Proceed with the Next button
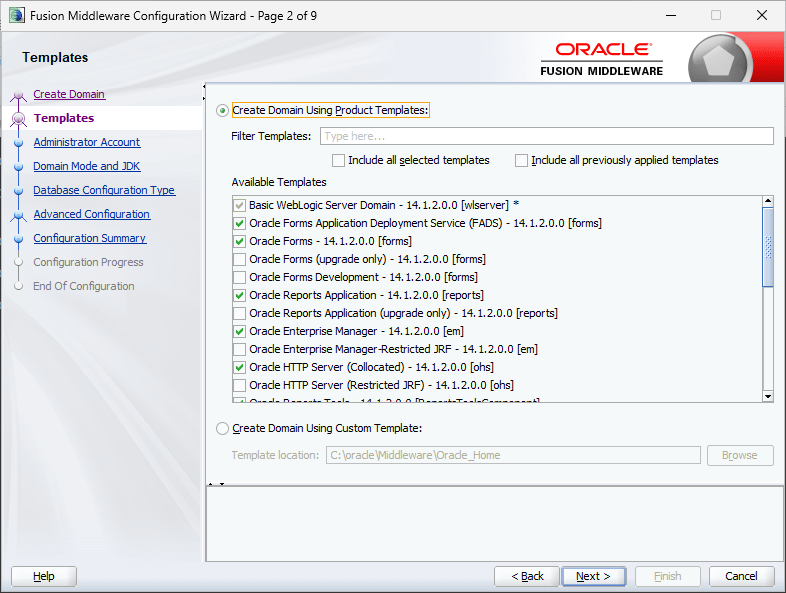This screenshot has width=786, height=593. (594, 576)
